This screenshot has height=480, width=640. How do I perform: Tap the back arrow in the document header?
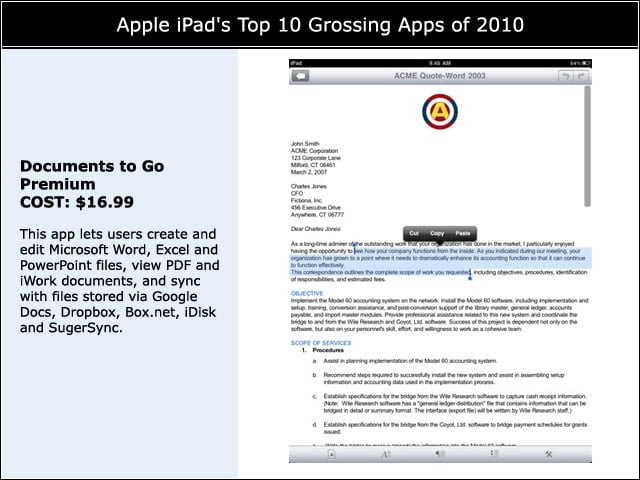click(x=300, y=76)
